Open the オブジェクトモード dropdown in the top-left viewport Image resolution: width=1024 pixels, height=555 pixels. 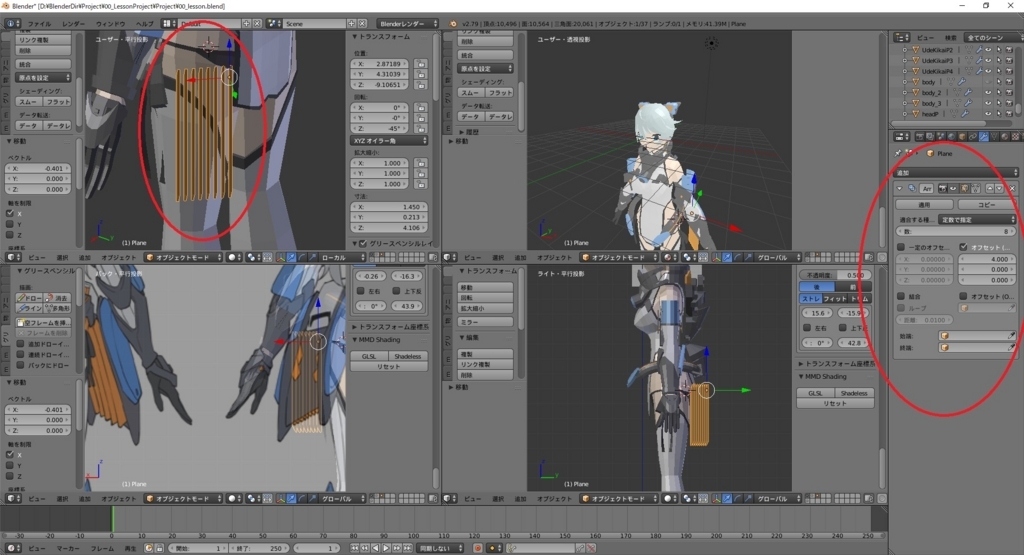(x=184, y=257)
